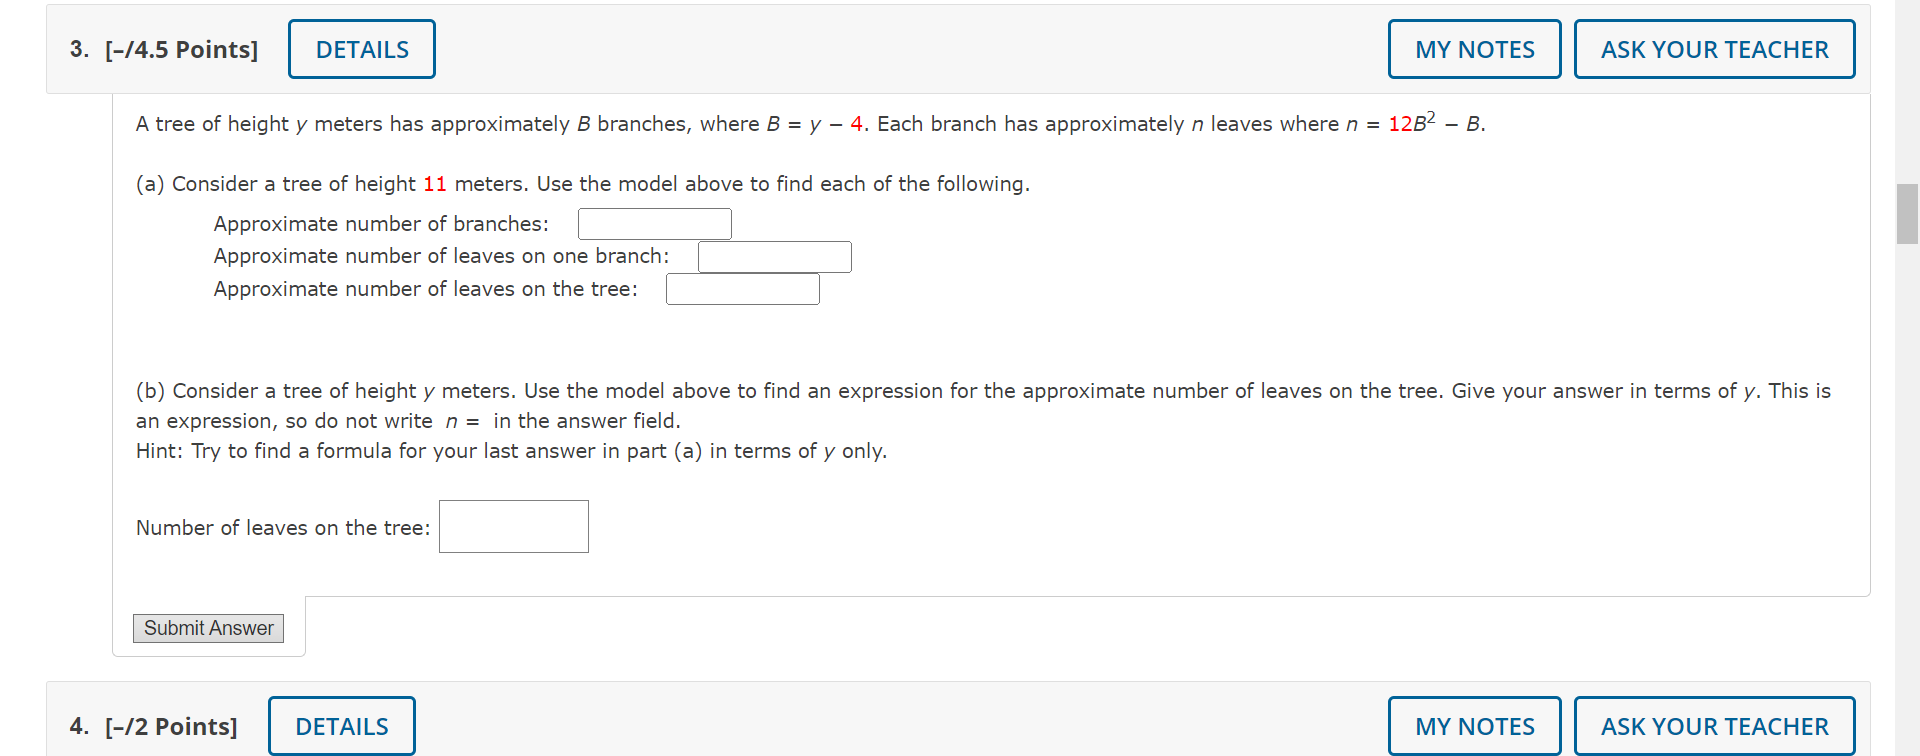Click the question 4 points label
This screenshot has height=756, width=1920.
click(171, 726)
